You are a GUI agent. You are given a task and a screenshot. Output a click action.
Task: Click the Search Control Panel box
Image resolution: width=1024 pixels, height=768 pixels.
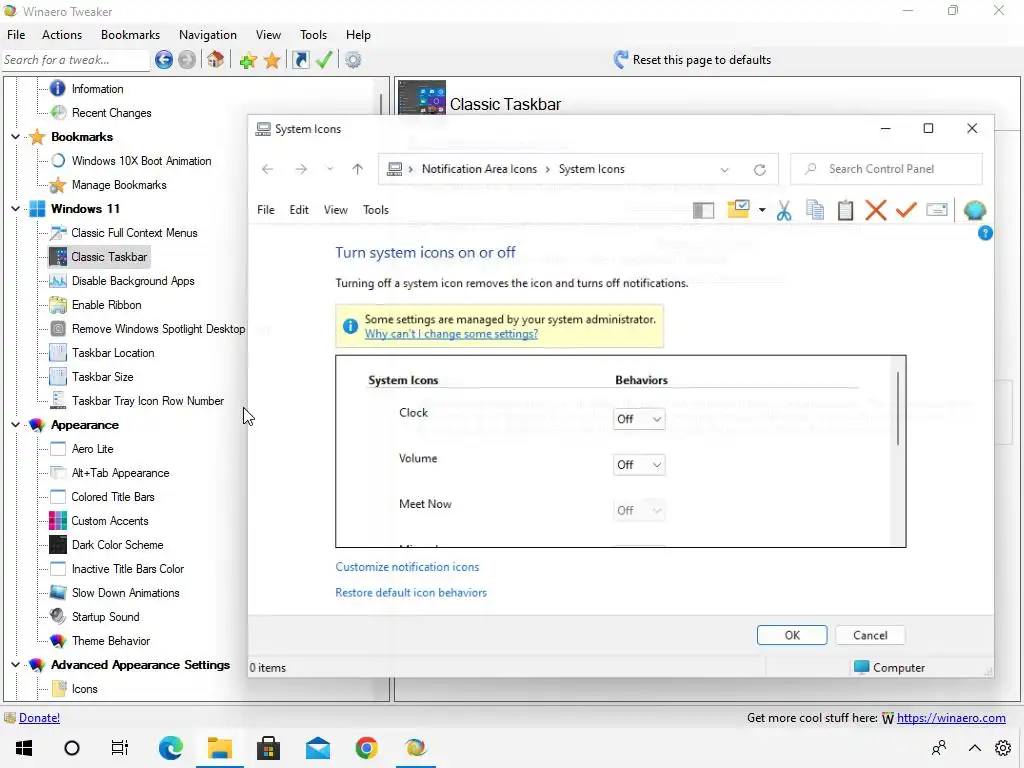[x=886, y=169]
